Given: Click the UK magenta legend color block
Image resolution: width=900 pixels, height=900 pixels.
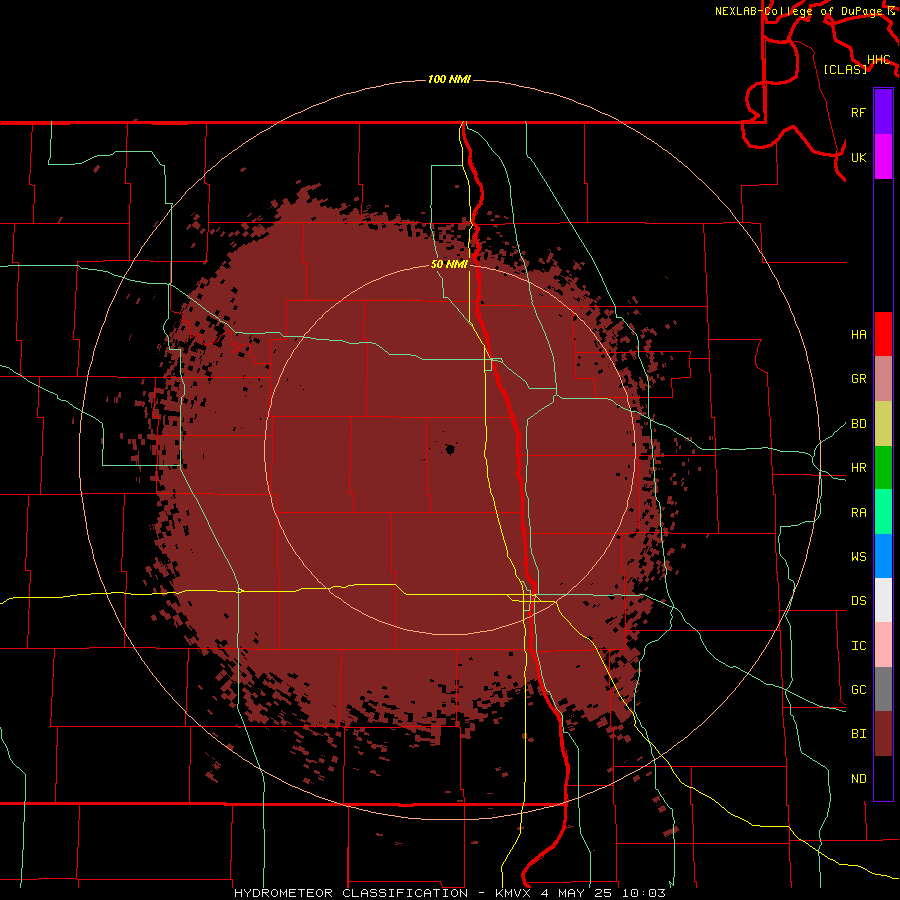Looking at the screenshot, I should click(x=883, y=157).
